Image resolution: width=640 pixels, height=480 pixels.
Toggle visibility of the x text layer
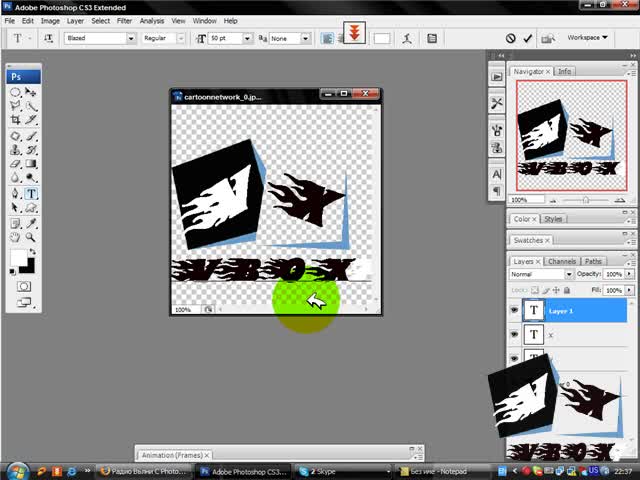(514, 334)
